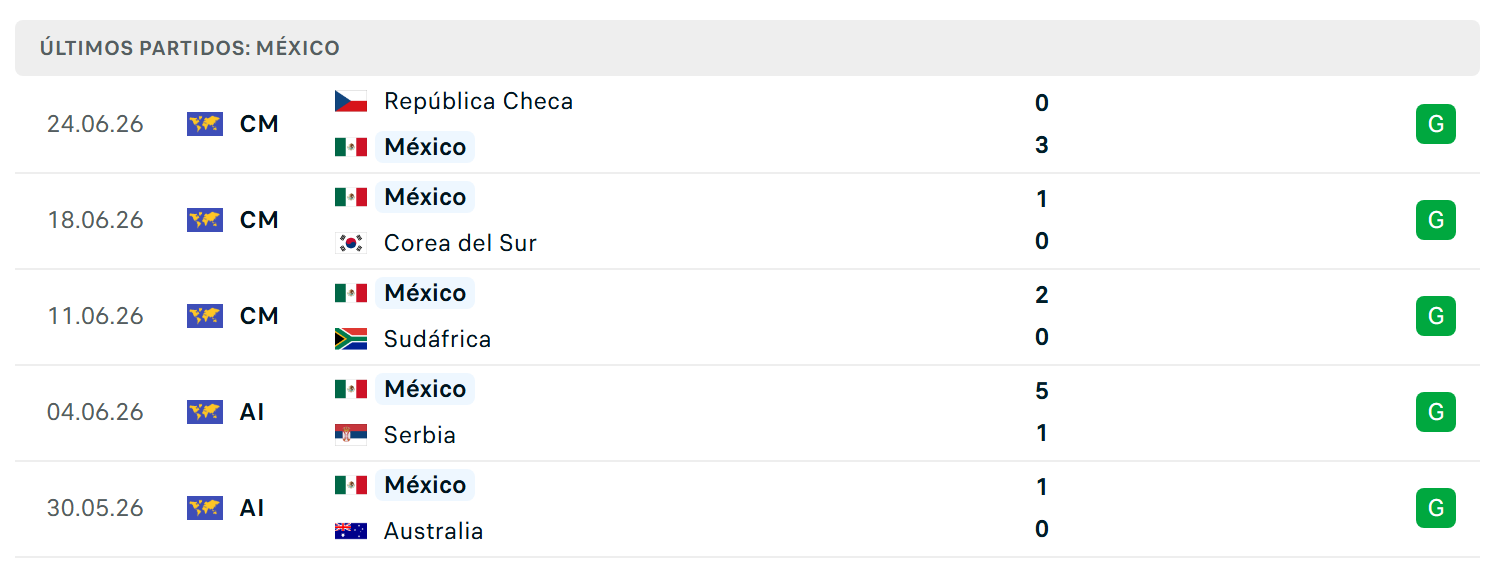Click world map icon for 04.06.26 match
Image resolution: width=1496 pixels, height=569 pixels.
tap(205, 412)
